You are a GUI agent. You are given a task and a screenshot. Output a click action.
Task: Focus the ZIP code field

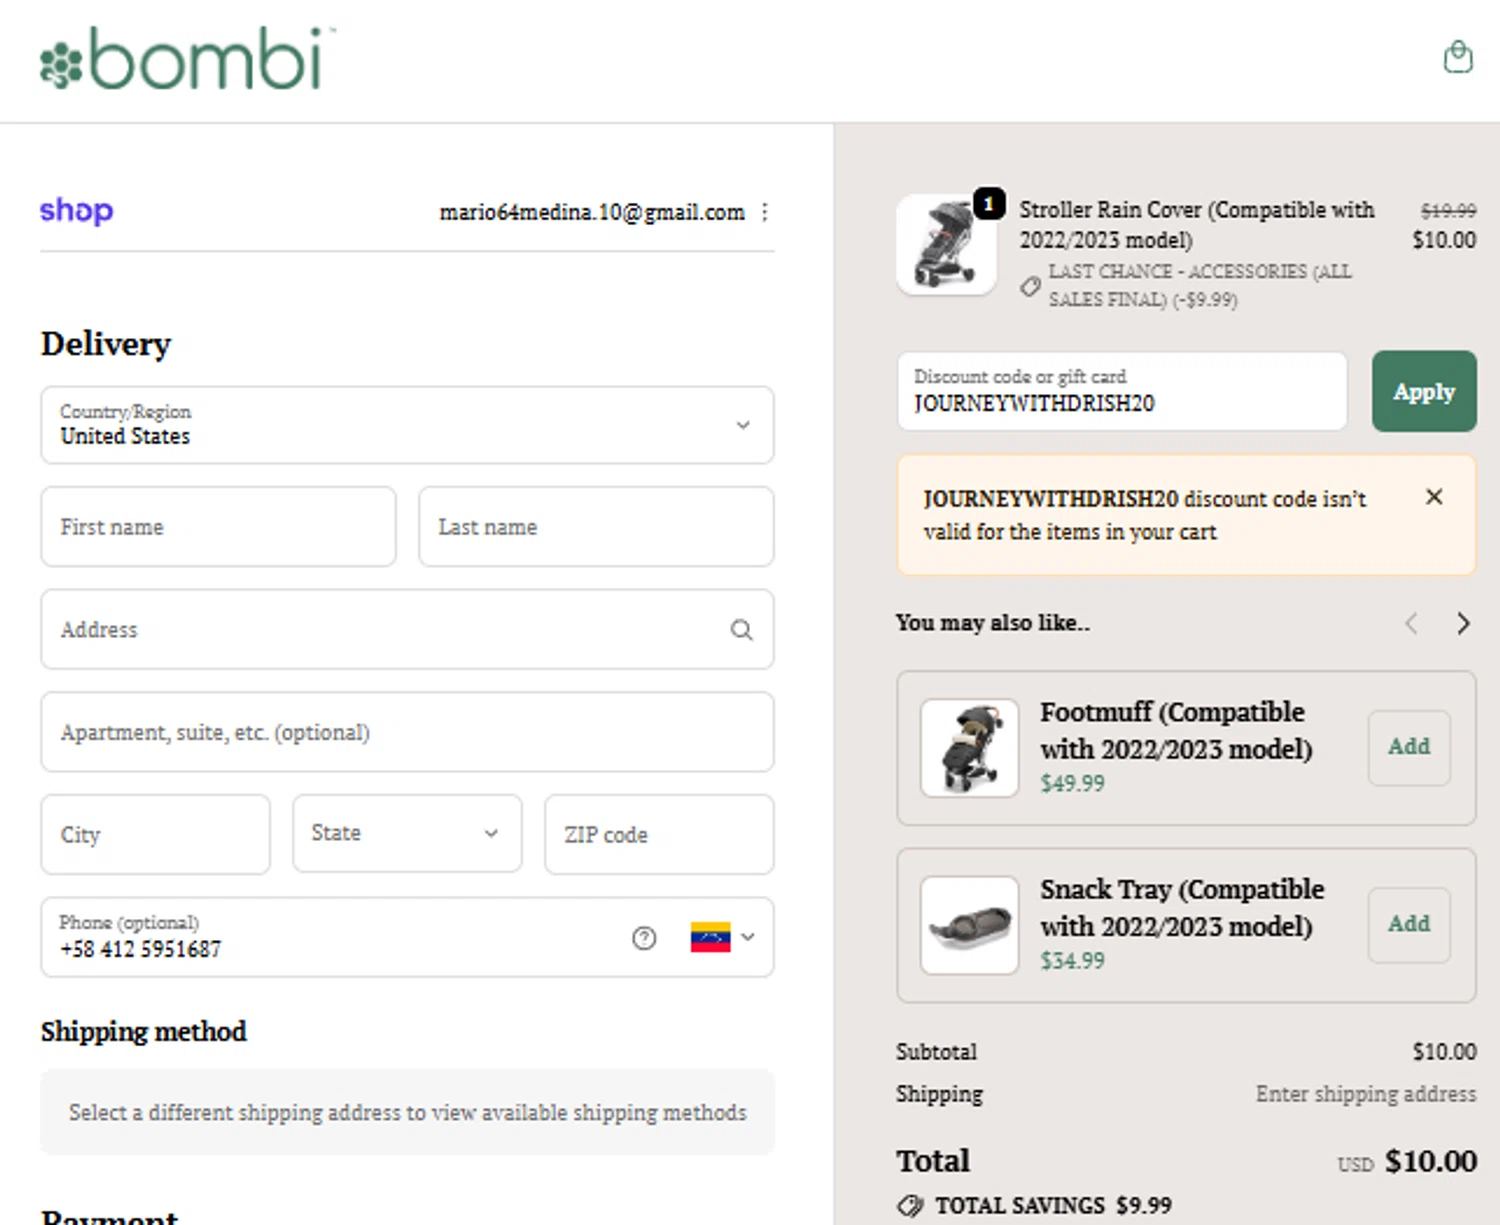pos(659,834)
